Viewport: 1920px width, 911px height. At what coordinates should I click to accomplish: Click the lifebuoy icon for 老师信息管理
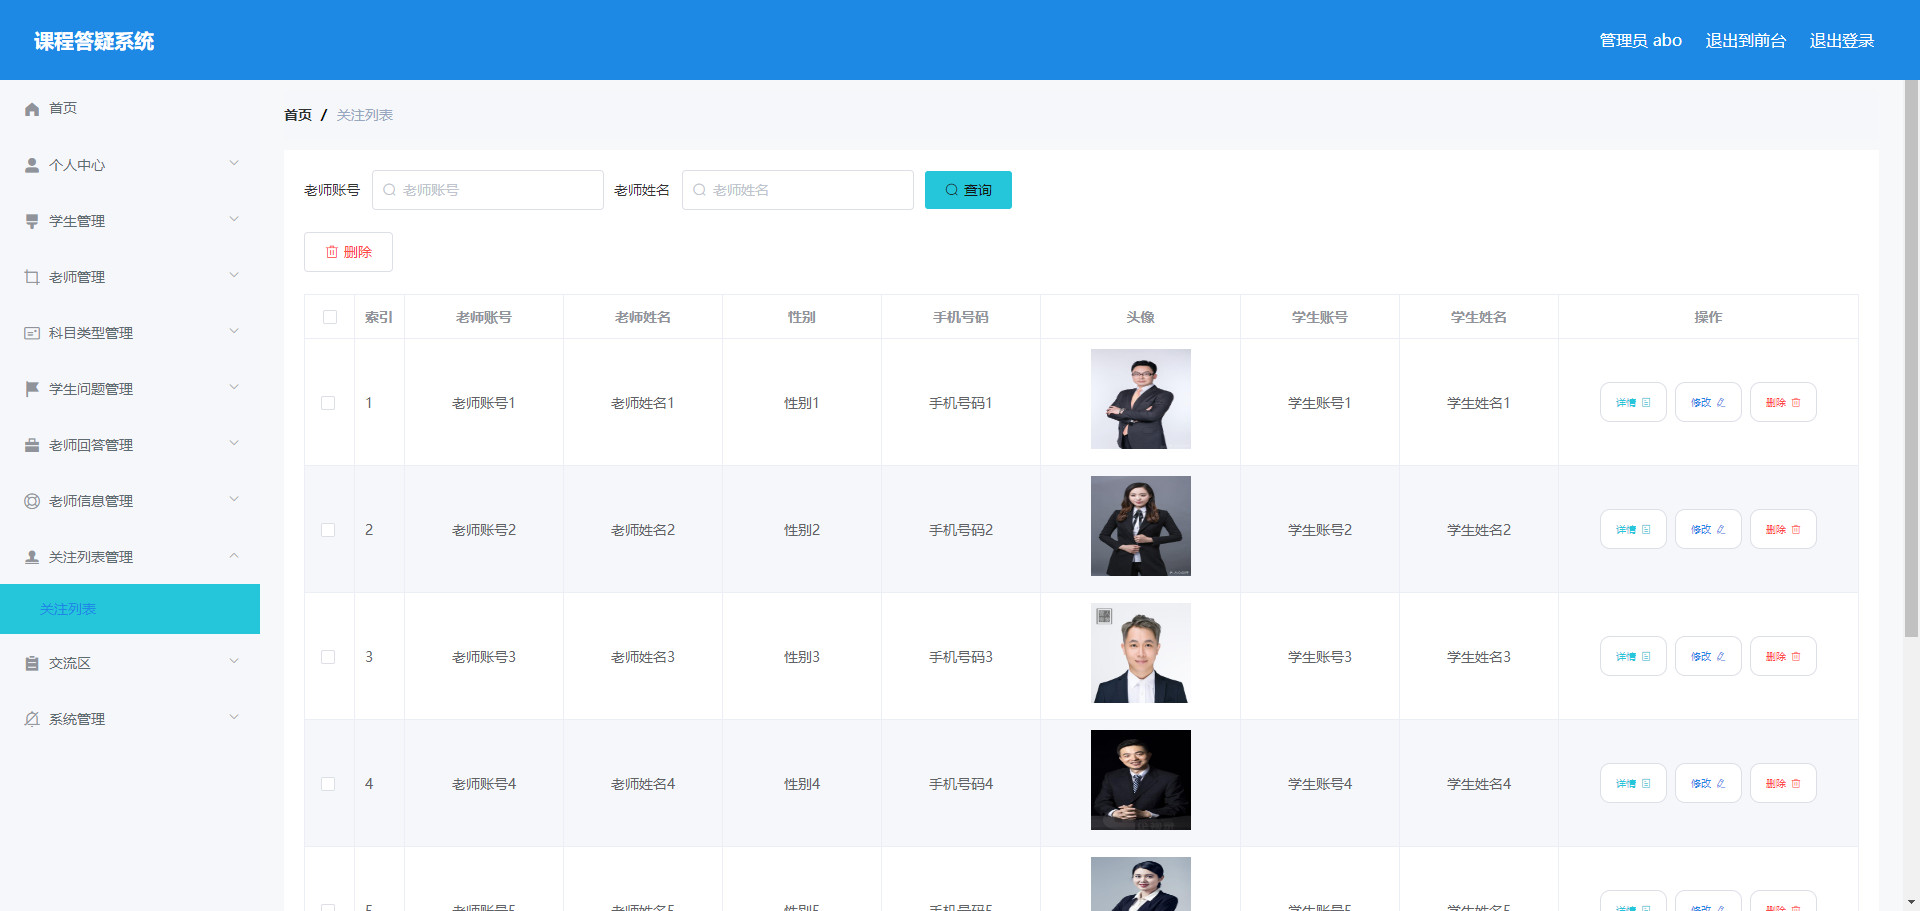[32, 501]
